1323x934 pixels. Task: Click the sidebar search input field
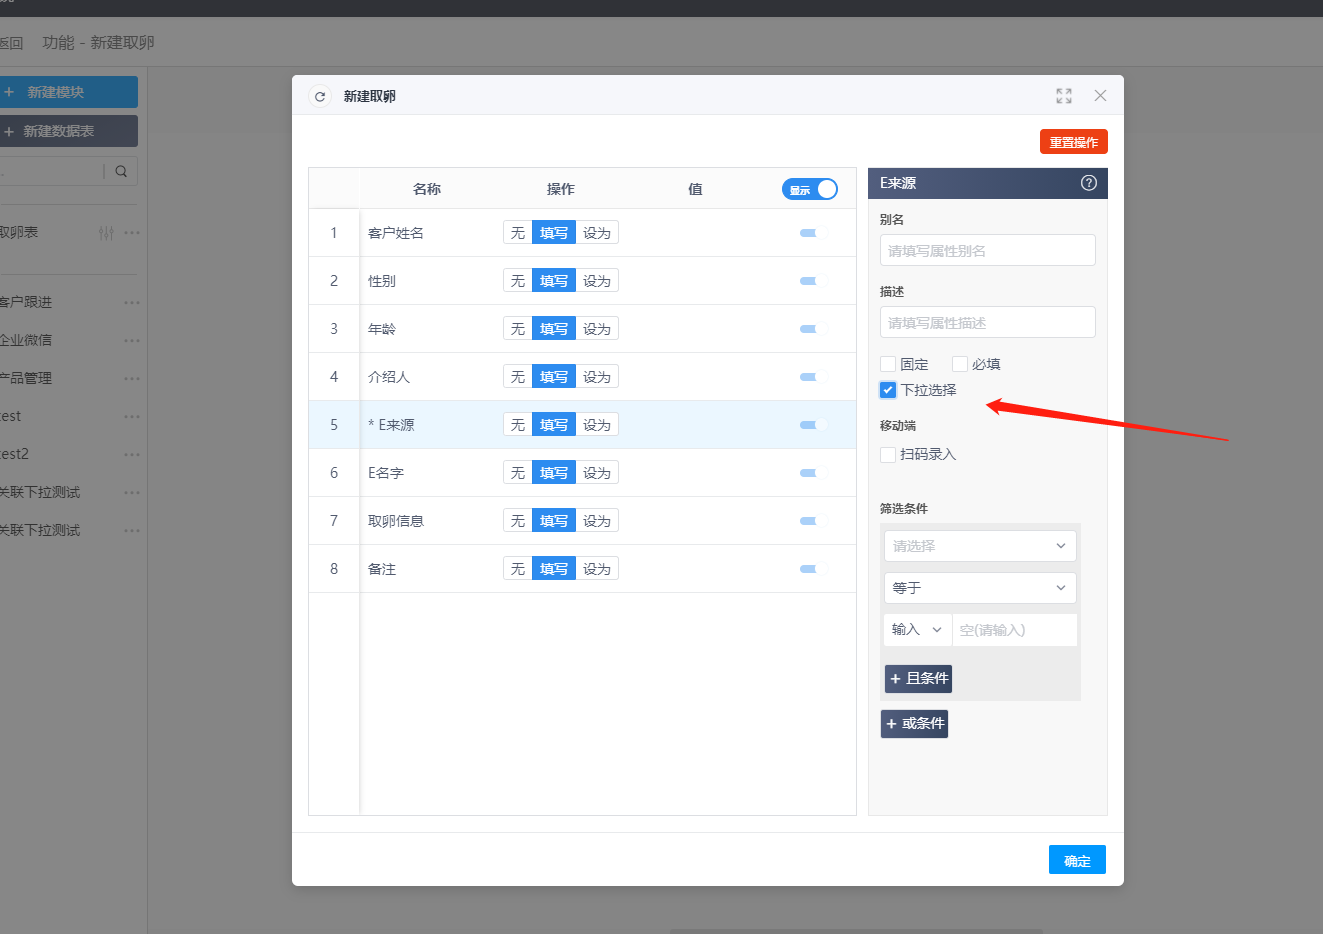point(52,171)
